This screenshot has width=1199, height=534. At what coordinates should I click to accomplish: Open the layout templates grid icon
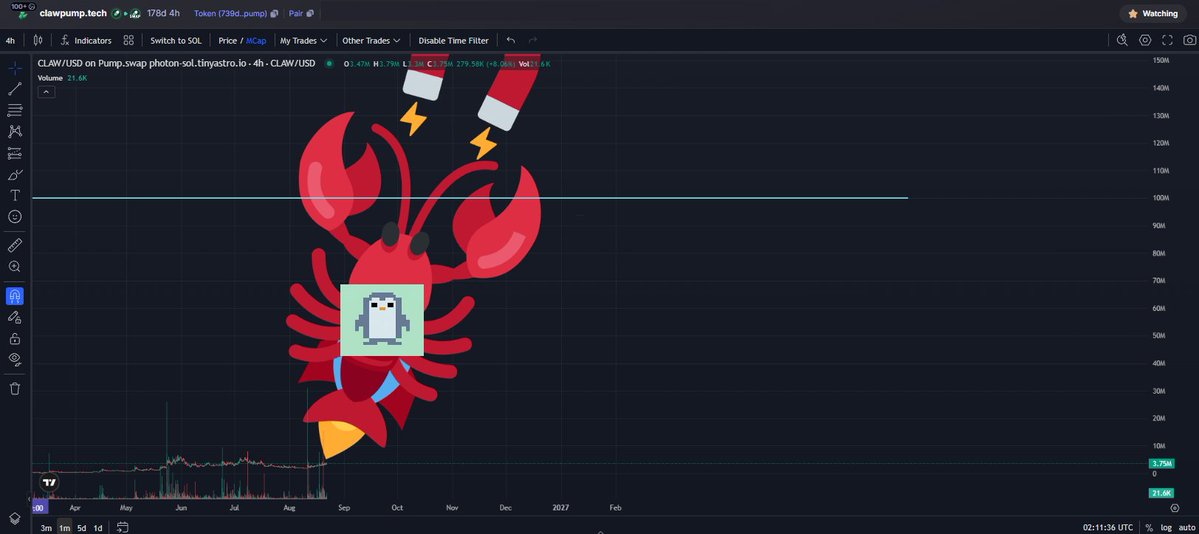tap(128, 41)
